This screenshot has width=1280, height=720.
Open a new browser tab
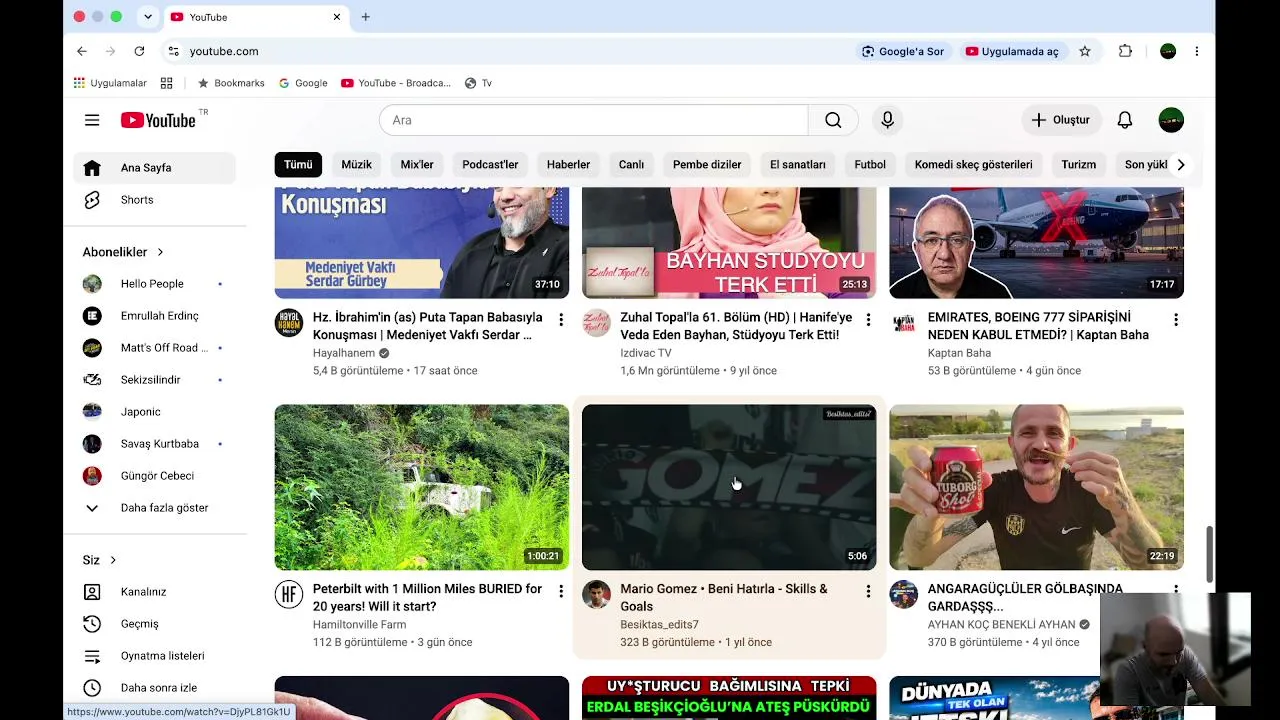click(366, 17)
